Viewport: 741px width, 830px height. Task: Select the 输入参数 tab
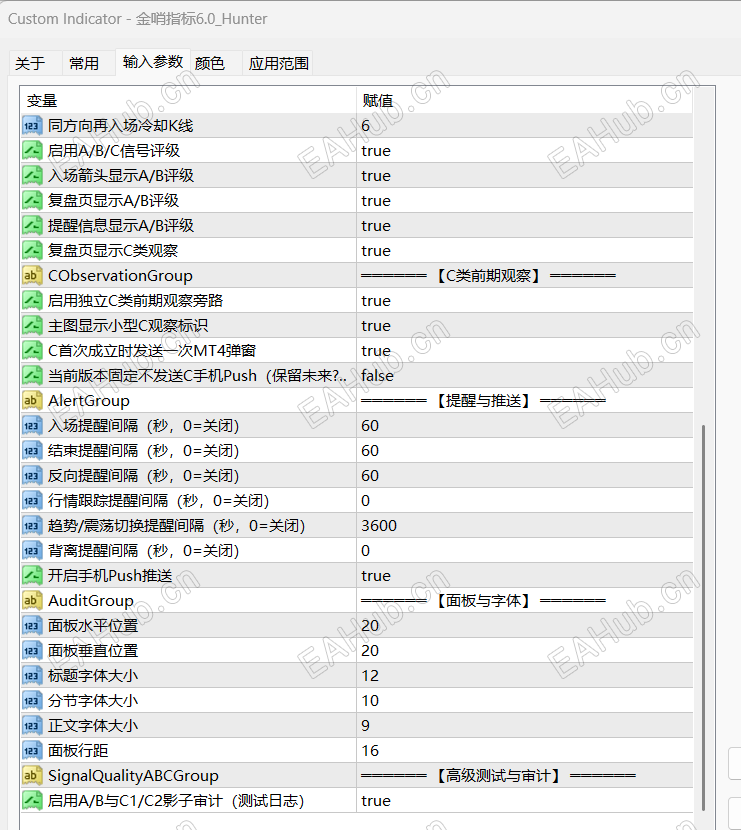pos(152,62)
